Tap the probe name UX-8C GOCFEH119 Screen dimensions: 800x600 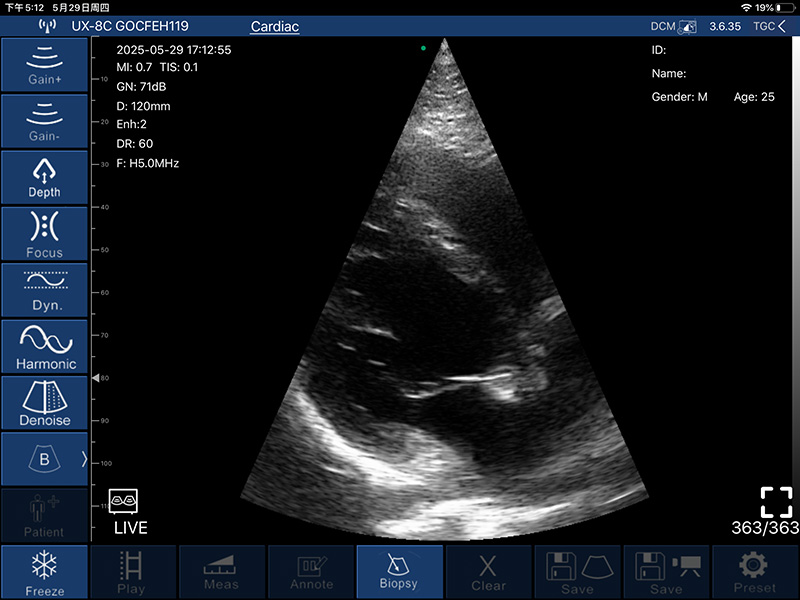click(x=130, y=26)
